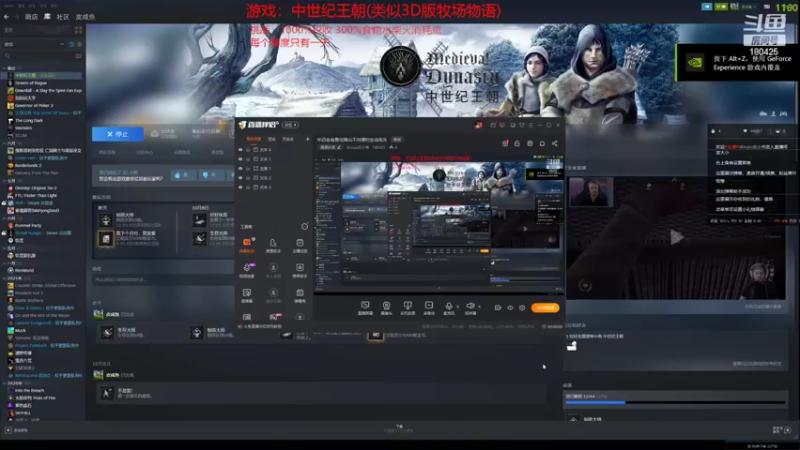Image resolution: width=800 pixels, height=450 pixels.
Task: Click thumbs down not recommend button
Action: [211, 175]
